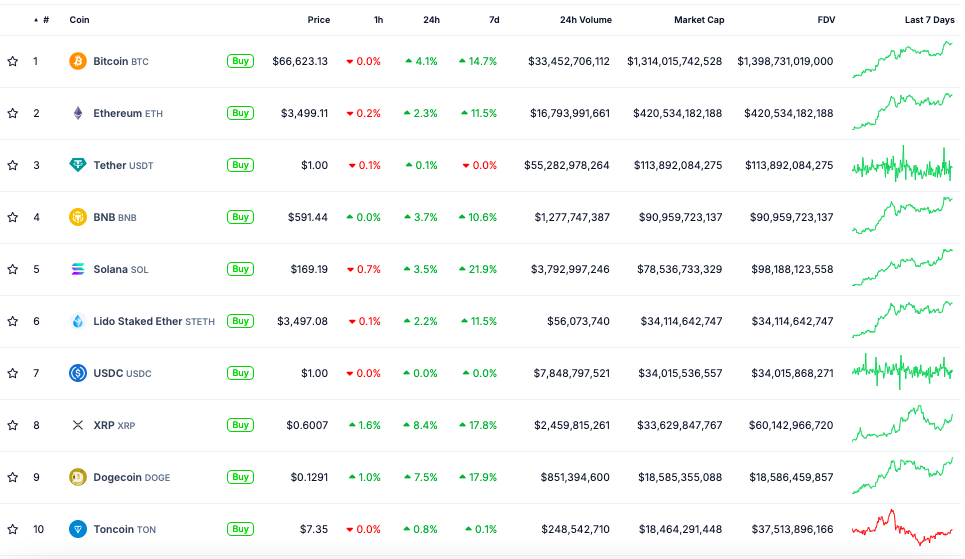The height and width of the screenshot is (559, 965).
Task: Toggle the favorite star for XRP
Action: tap(13, 425)
